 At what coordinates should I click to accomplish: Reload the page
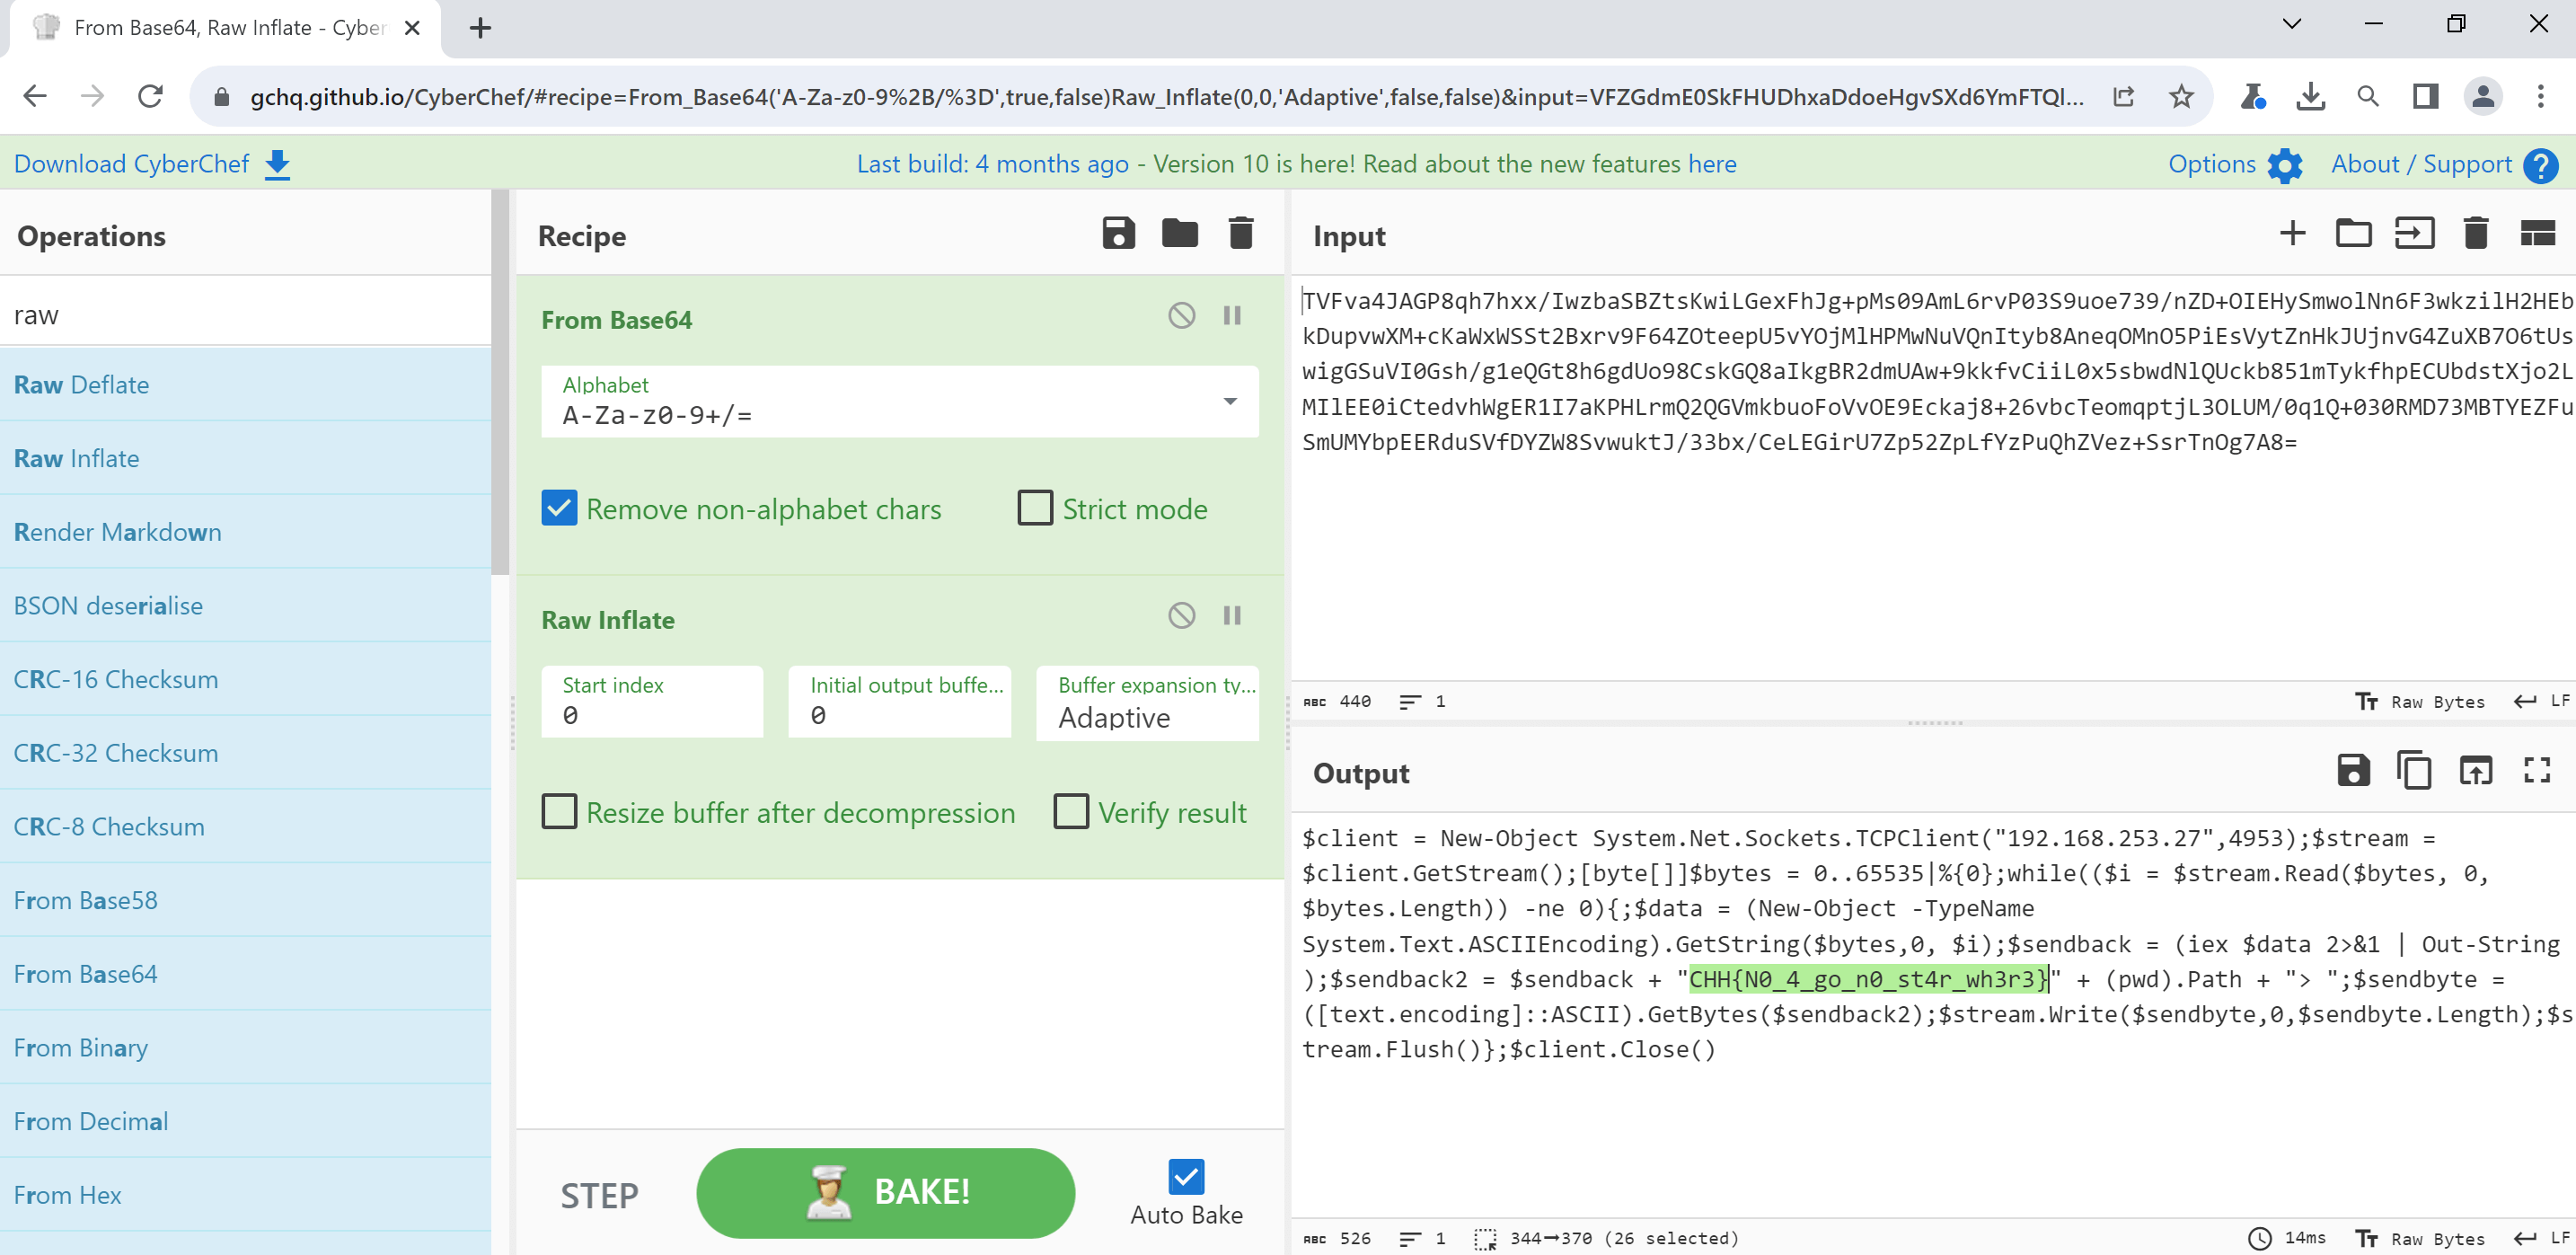150,96
